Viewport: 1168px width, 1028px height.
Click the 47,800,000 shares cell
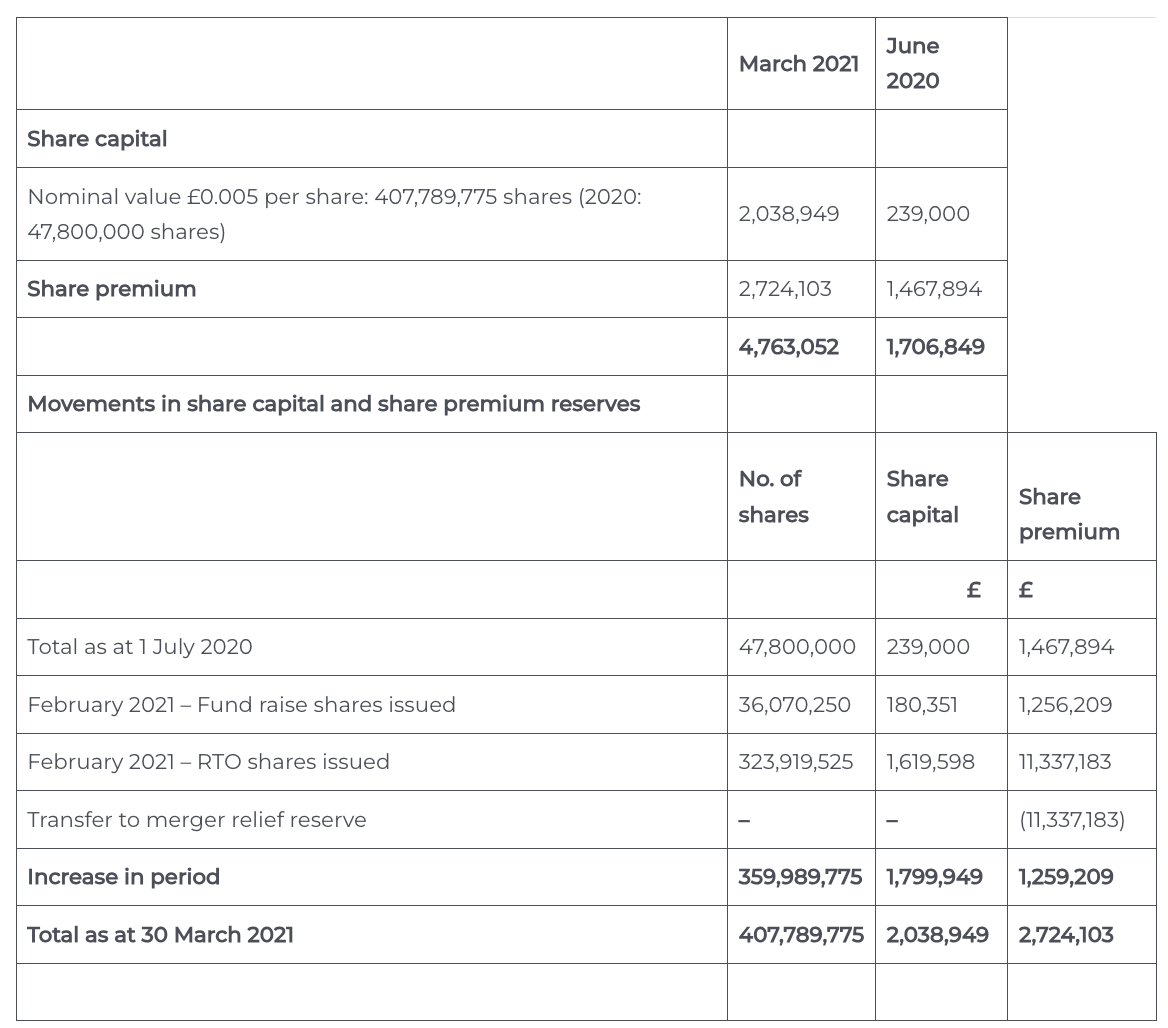coord(797,647)
